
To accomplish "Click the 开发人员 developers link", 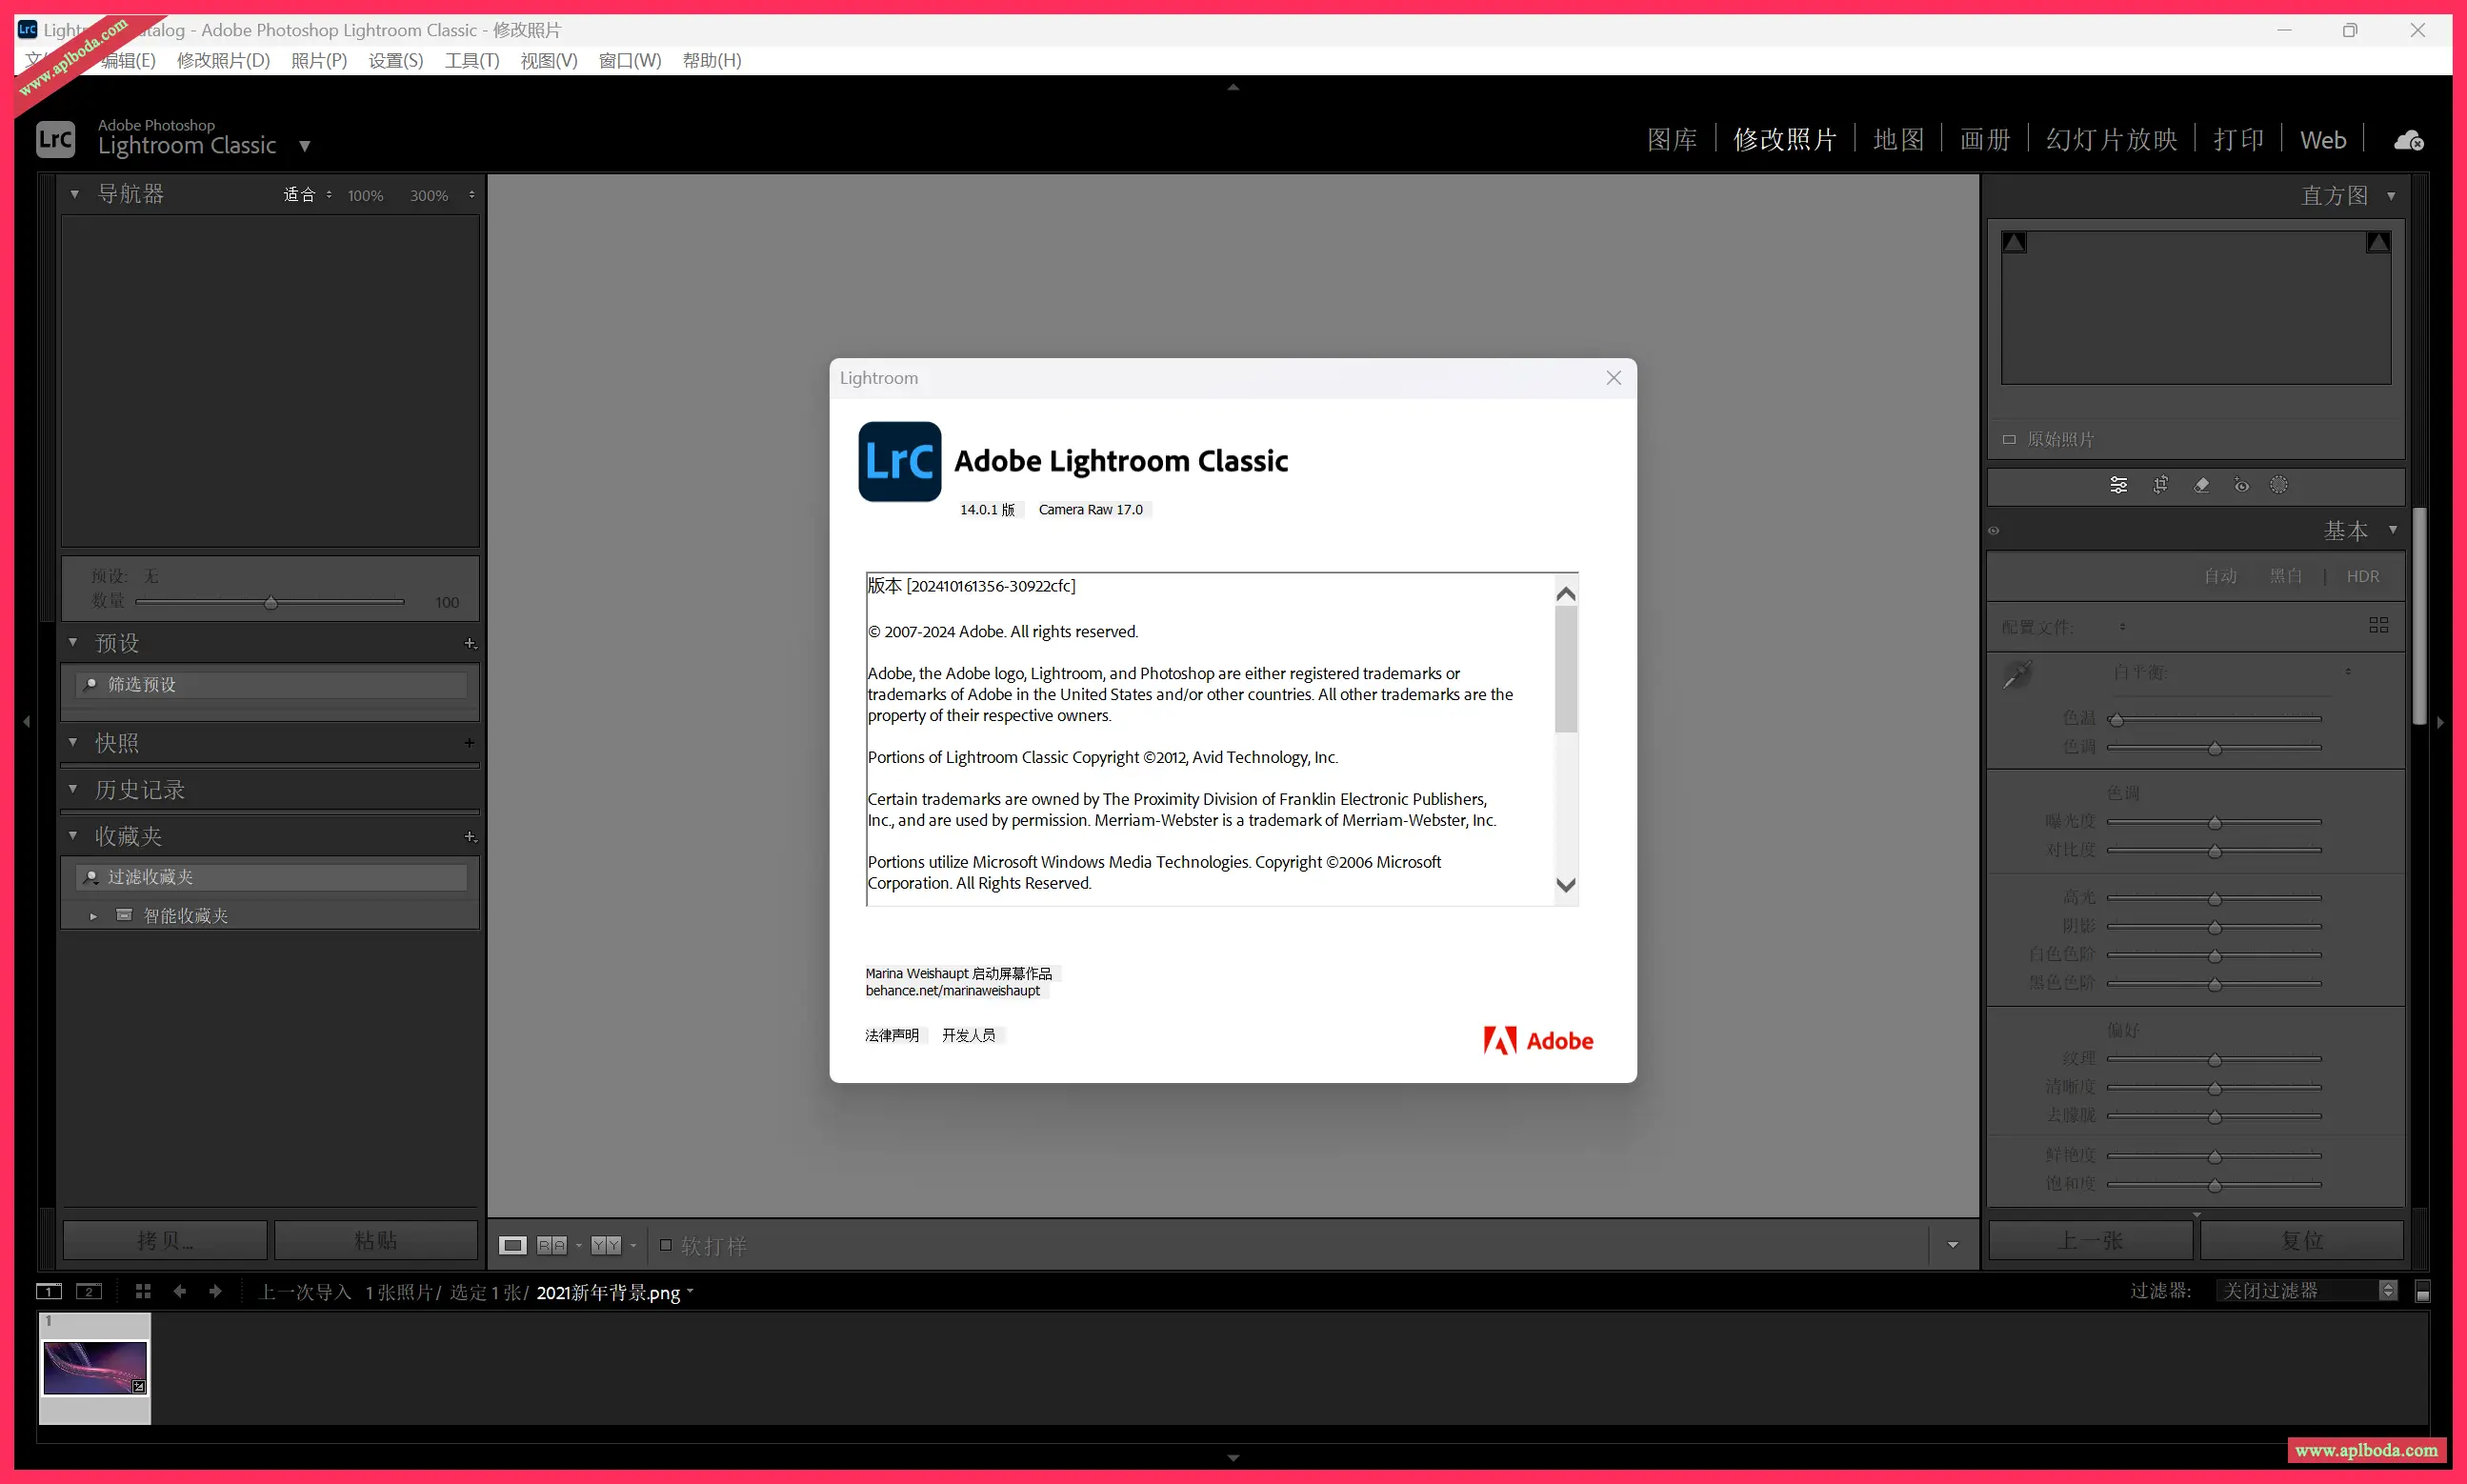I will (969, 1035).
